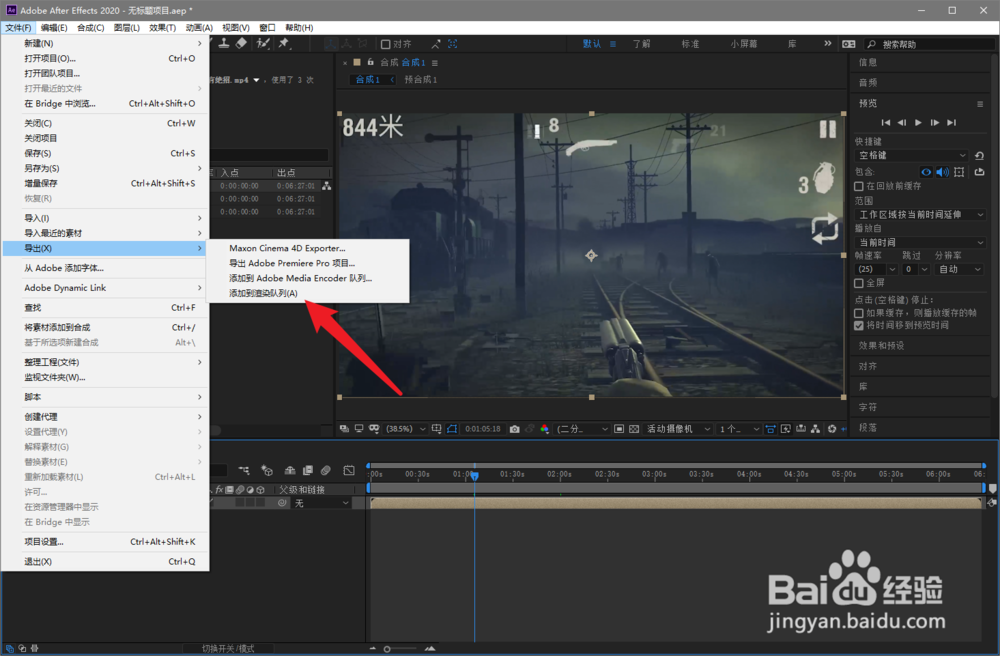Toggle transparency grid icon in viewer
The height and width of the screenshot is (656, 1000).
click(x=634, y=429)
